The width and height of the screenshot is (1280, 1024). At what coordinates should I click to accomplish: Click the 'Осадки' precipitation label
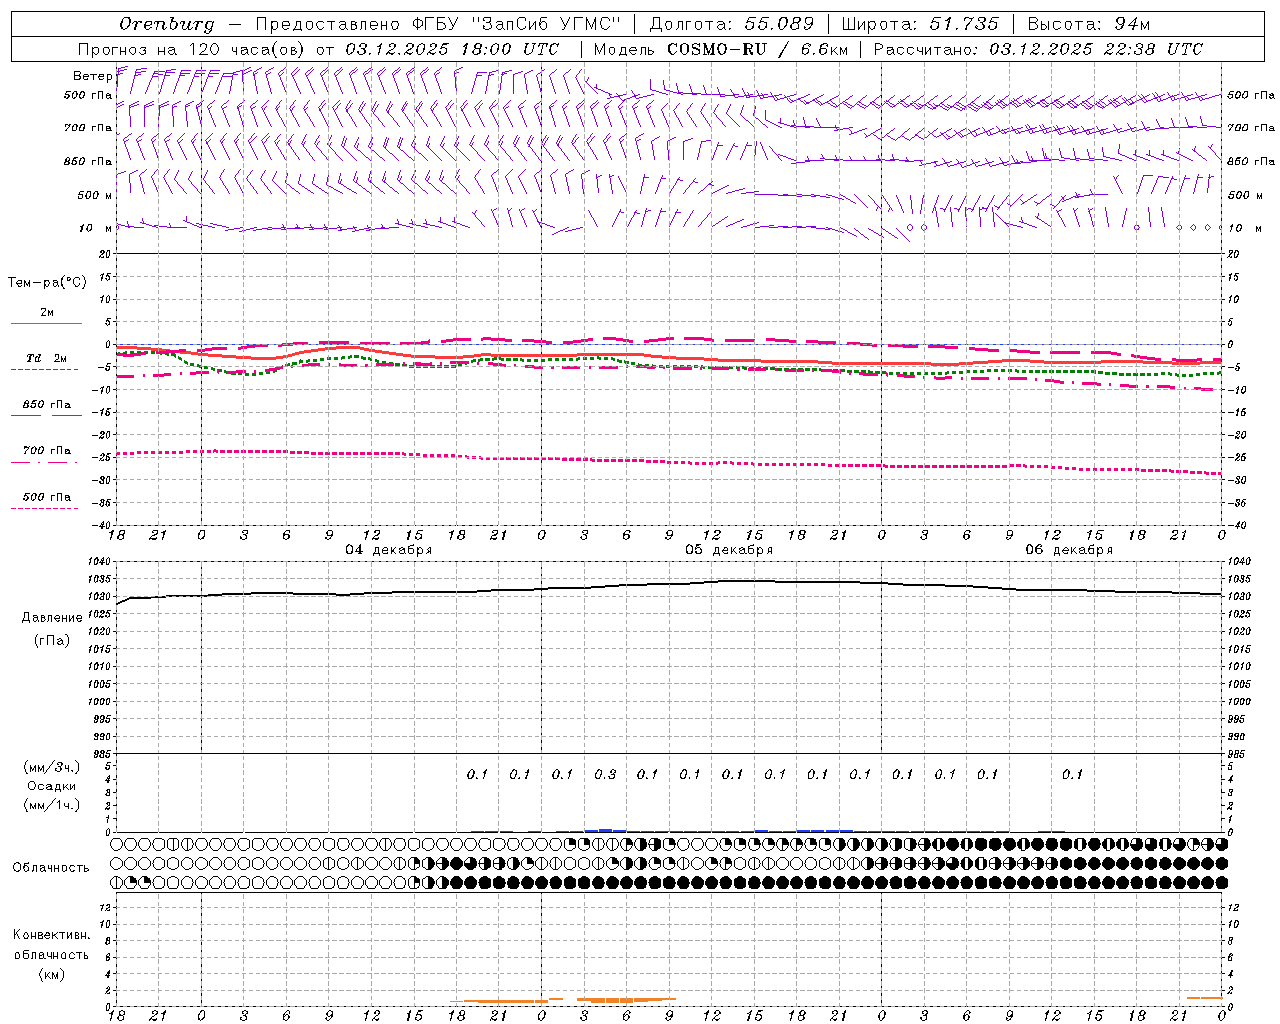point(52,786)
